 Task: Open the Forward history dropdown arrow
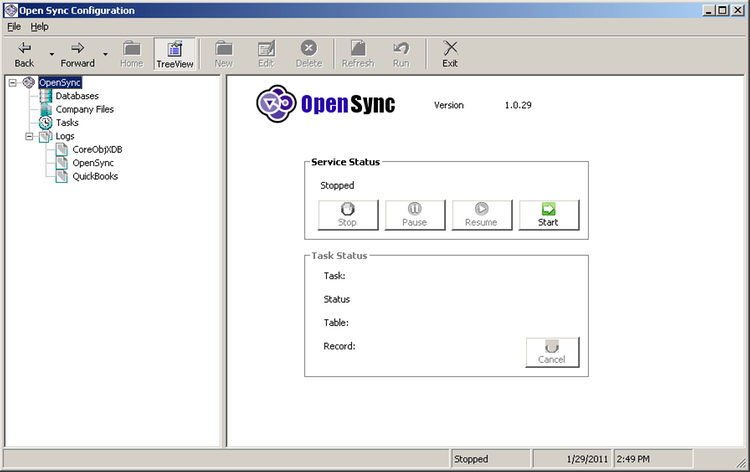(105, 55)
